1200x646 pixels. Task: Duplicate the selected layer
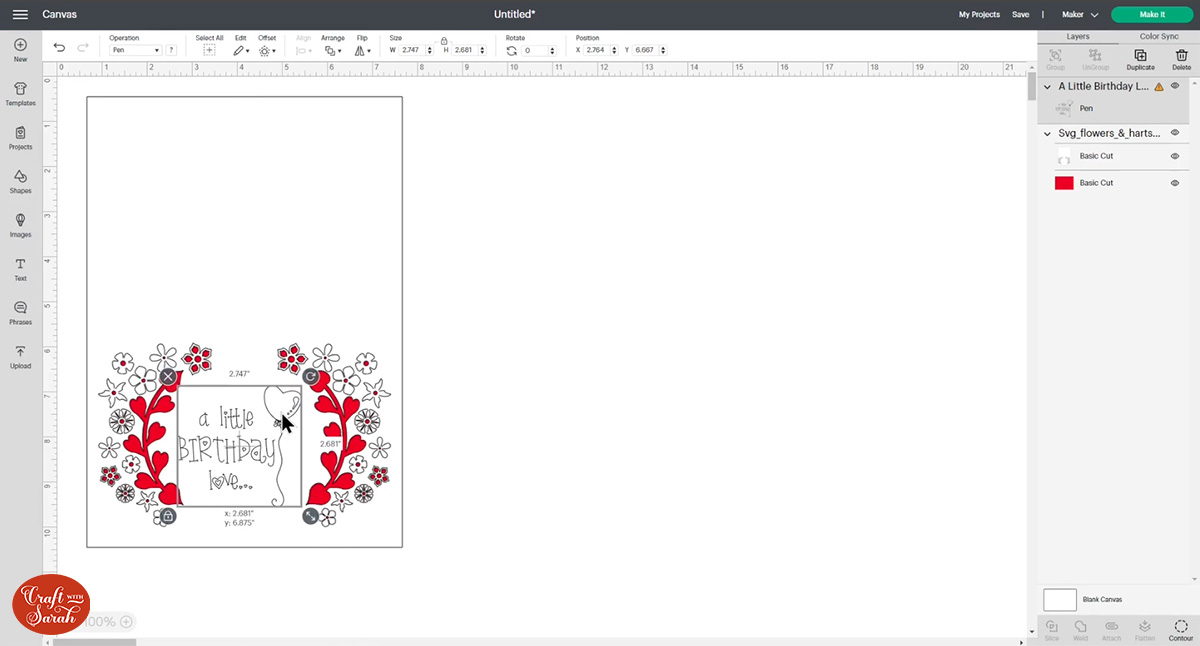click(1140, 58)
